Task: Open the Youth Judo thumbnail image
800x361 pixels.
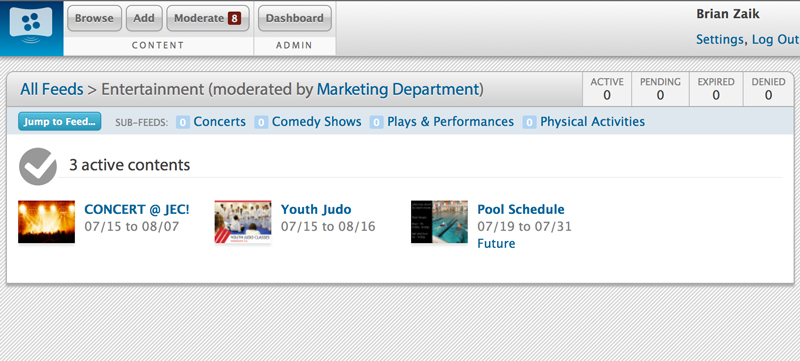Action: tap(243, 221)
